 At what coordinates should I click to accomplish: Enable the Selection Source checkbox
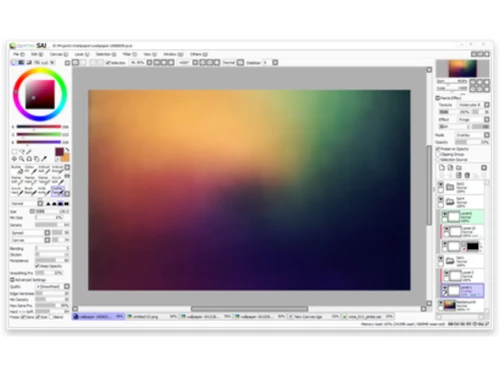(438, 160)
